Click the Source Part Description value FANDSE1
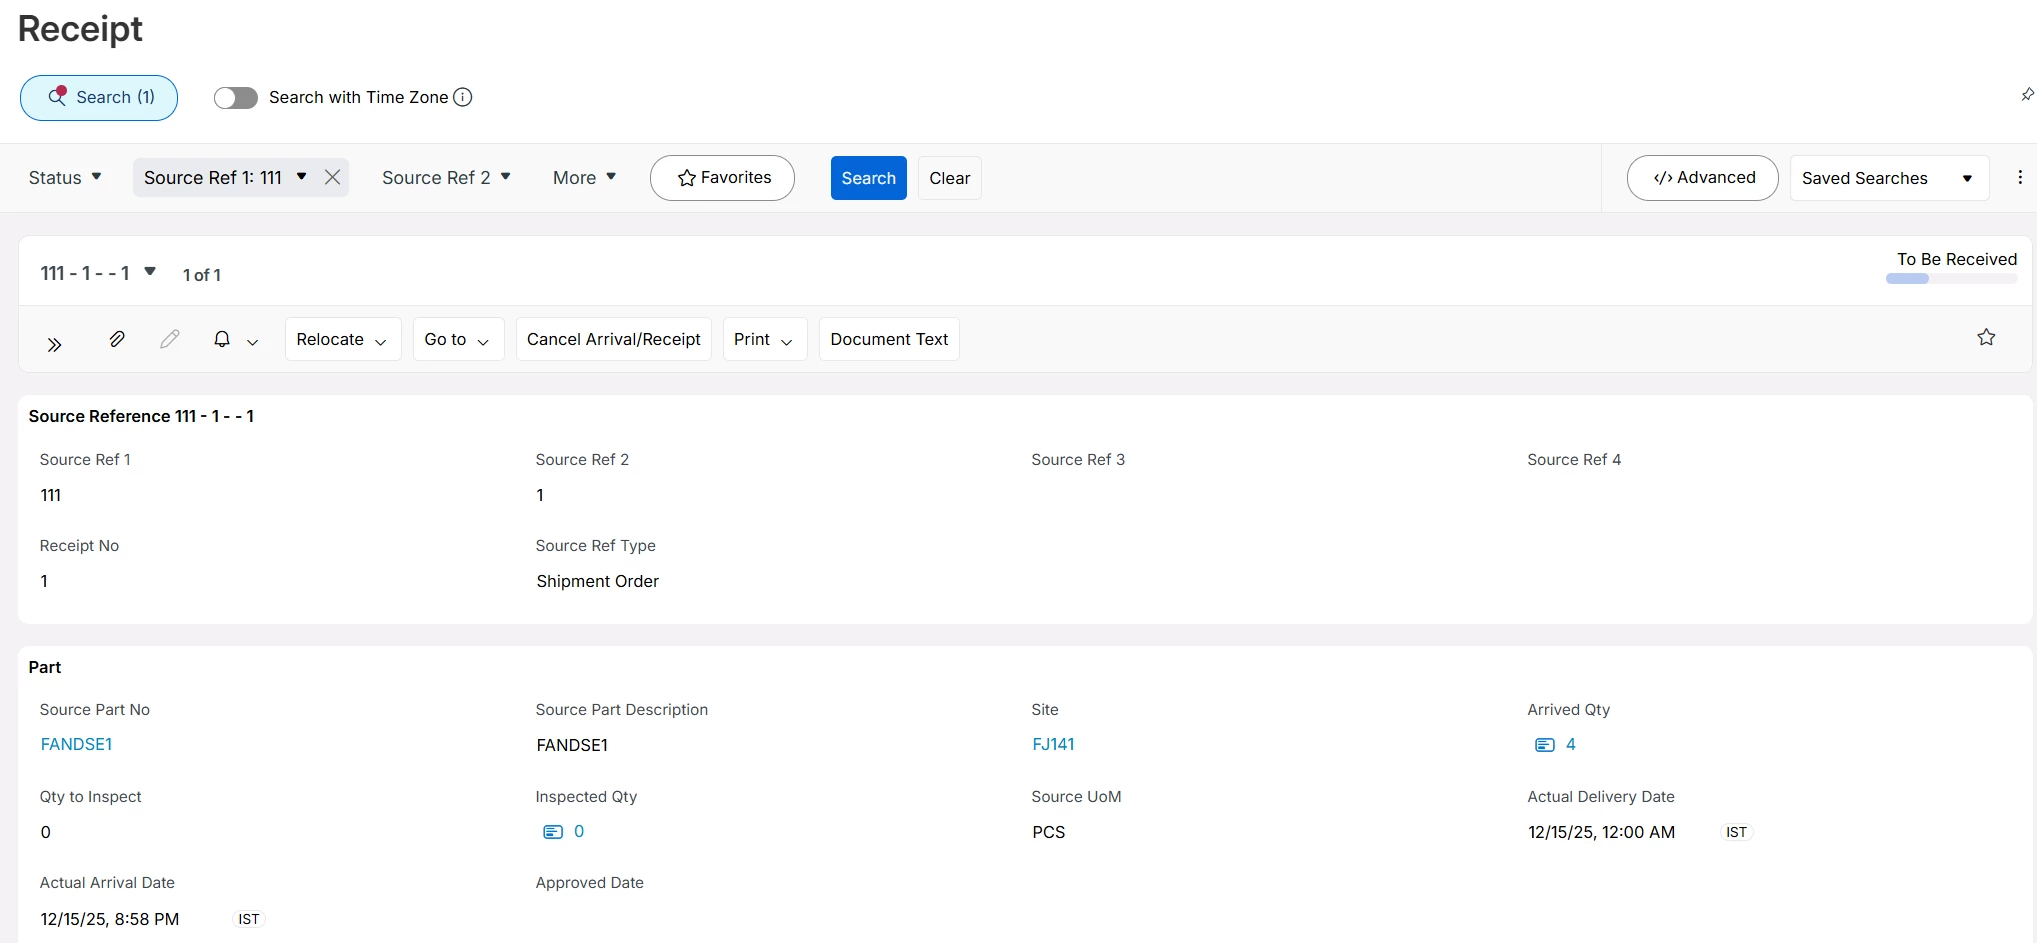Screen dimensions: 2037x943 point(572,745)
